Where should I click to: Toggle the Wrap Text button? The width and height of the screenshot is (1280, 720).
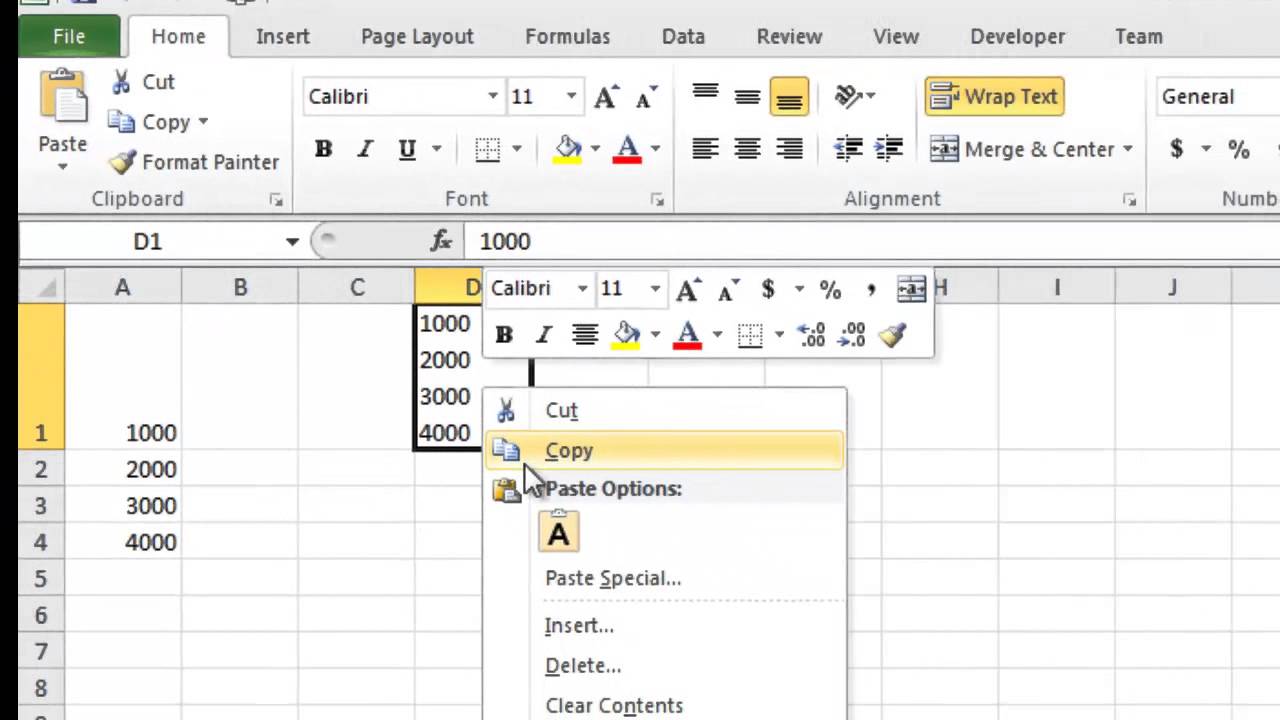pos(993,97)
